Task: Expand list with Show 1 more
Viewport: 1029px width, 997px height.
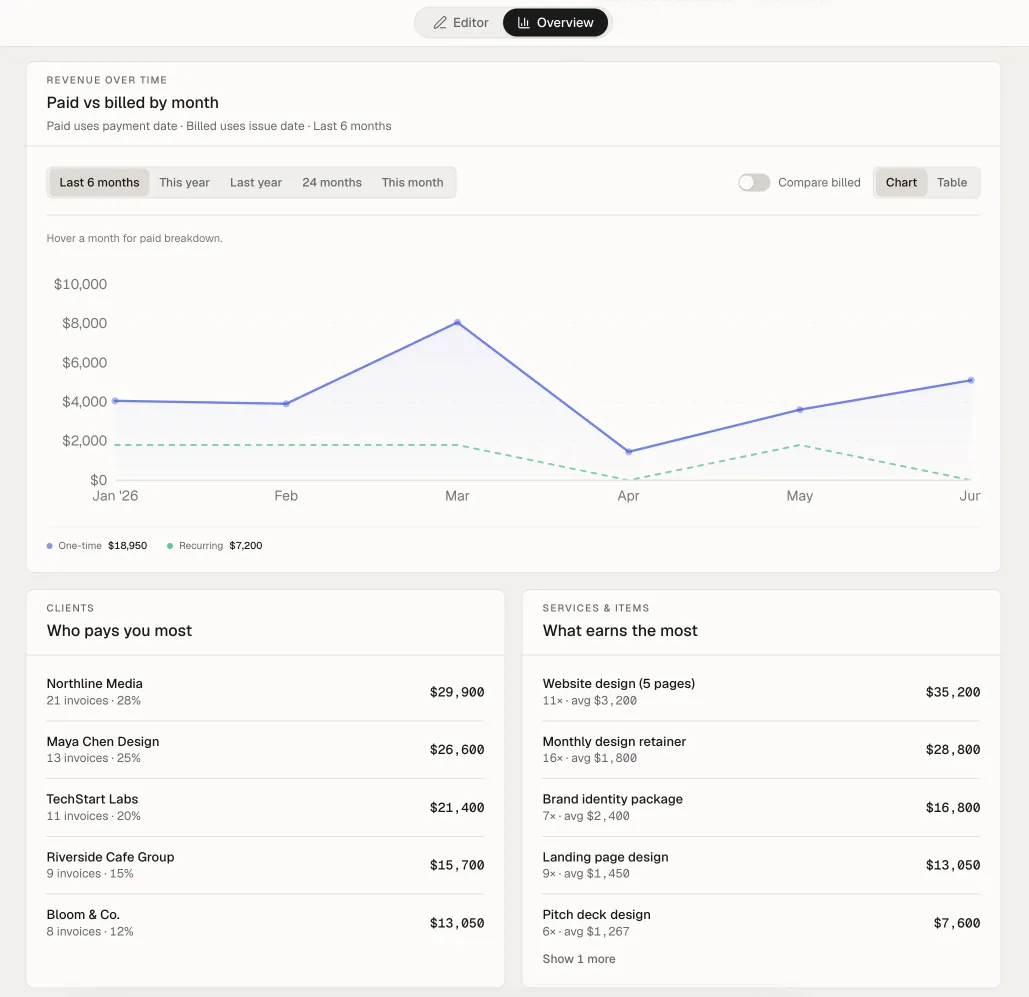Action: point(579,959)
